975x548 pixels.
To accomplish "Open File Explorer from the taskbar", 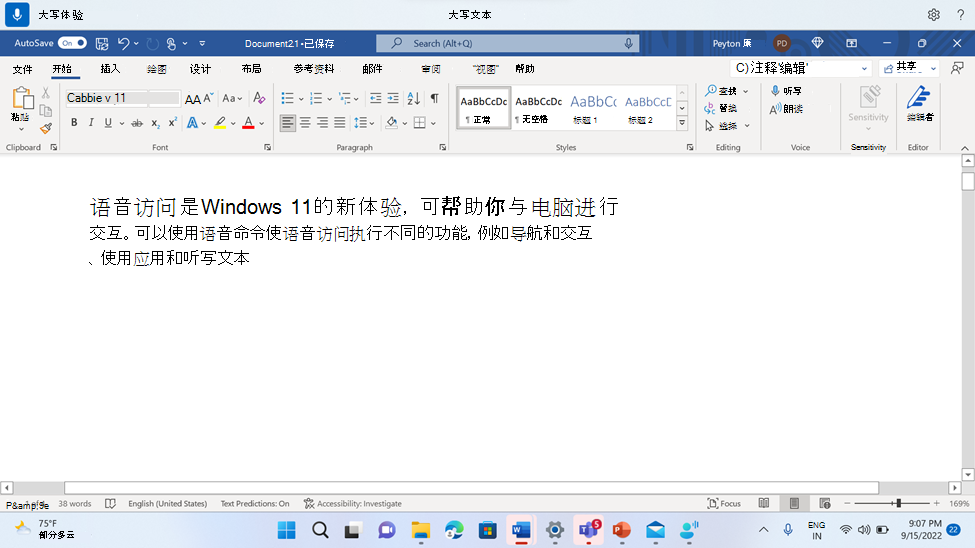I will [x=421, y=530].
